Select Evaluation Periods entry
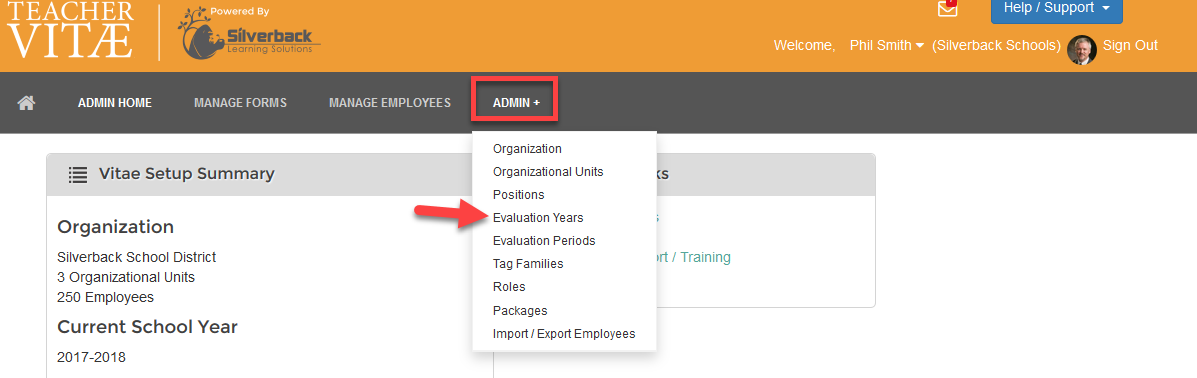Image resolution: width=1197 pixels, height=378 pixels. click(x=544, y=241)
